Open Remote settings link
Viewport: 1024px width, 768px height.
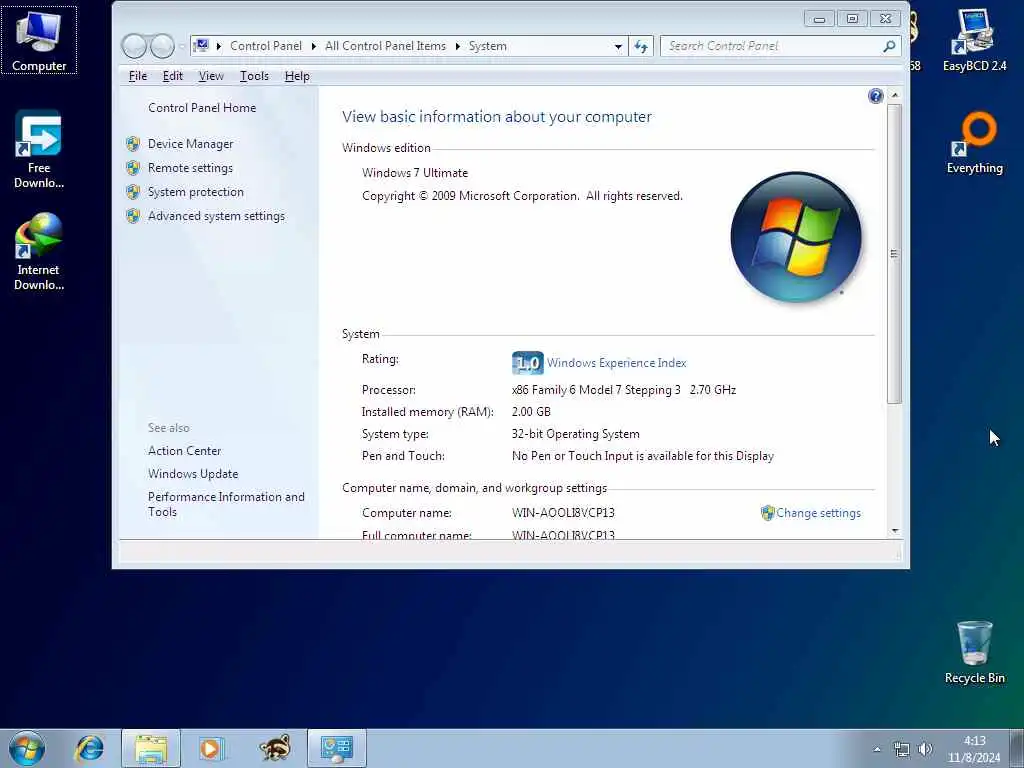pos(190,168)
